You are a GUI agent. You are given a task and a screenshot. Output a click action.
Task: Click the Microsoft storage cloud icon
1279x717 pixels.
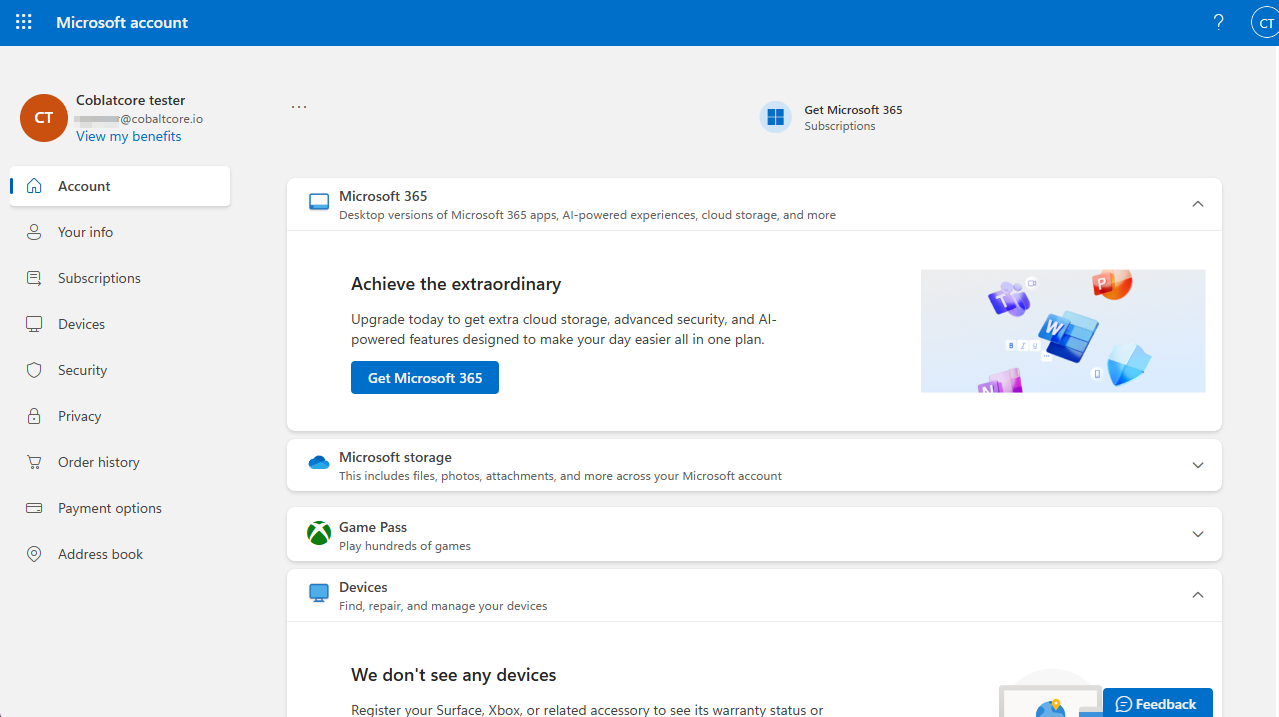[x=319, y=463]
